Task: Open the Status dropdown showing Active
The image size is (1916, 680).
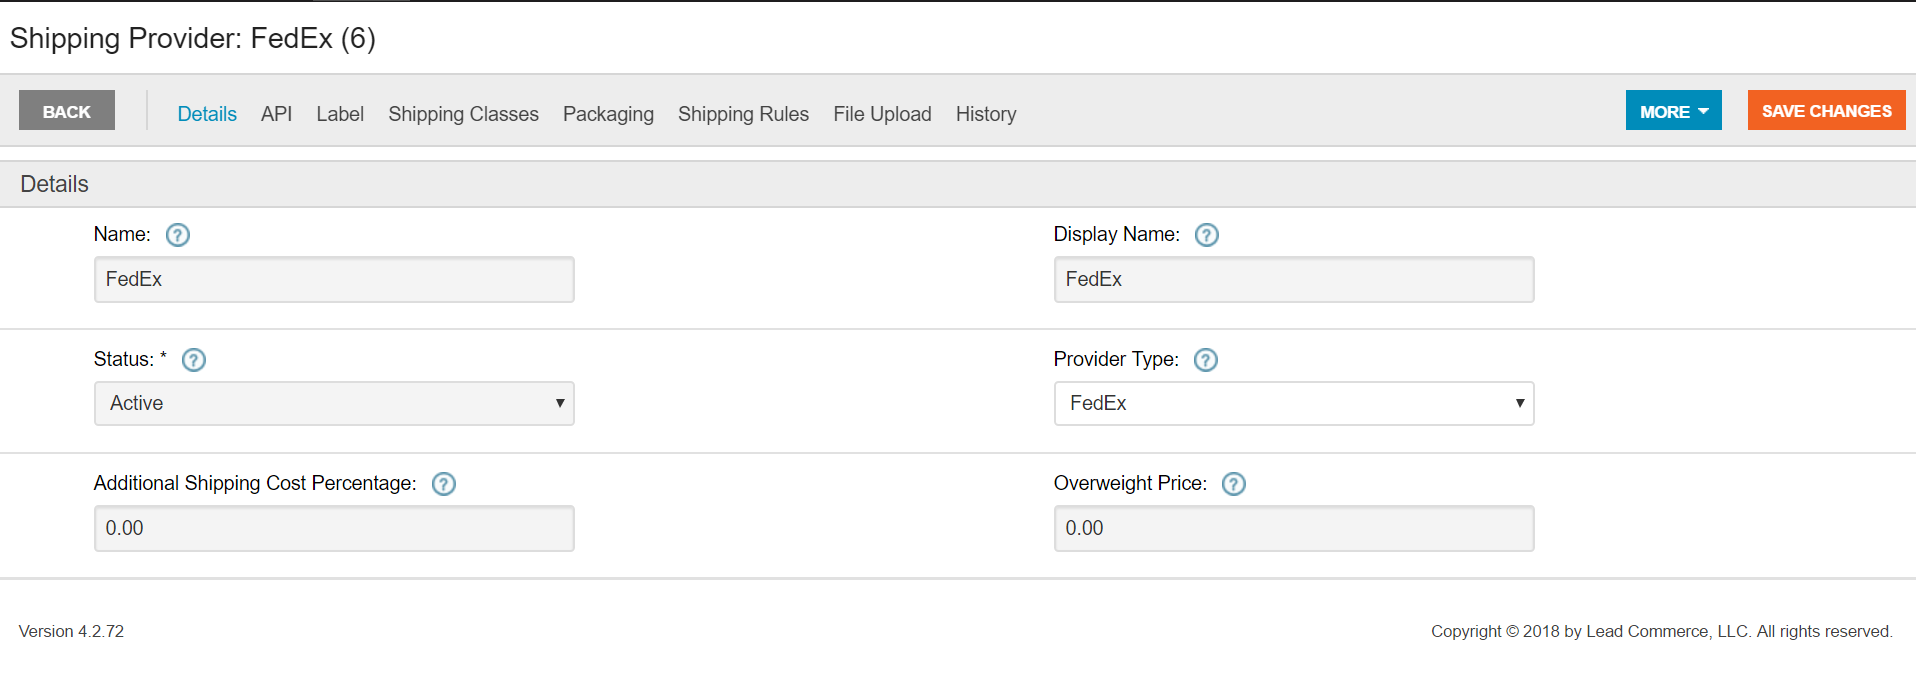Action: click(x=334, y=403)
